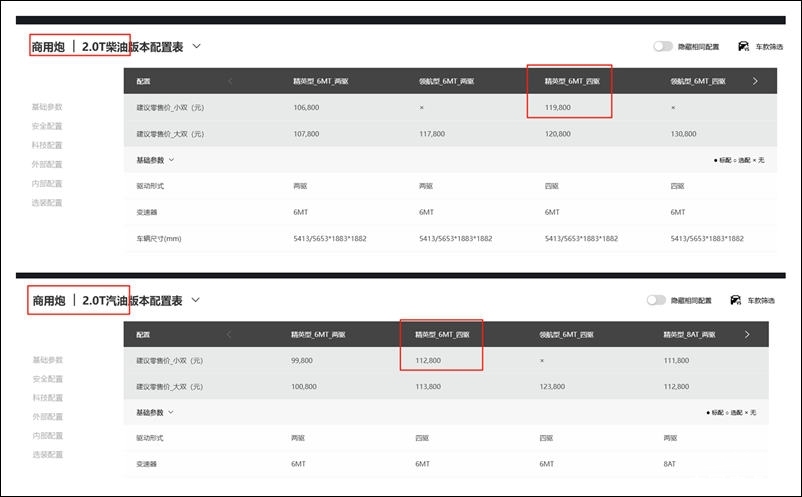This screenshot has height=497, width=802.
Task: Click the 123,800 price cell
Action: [x=552, y=387]
